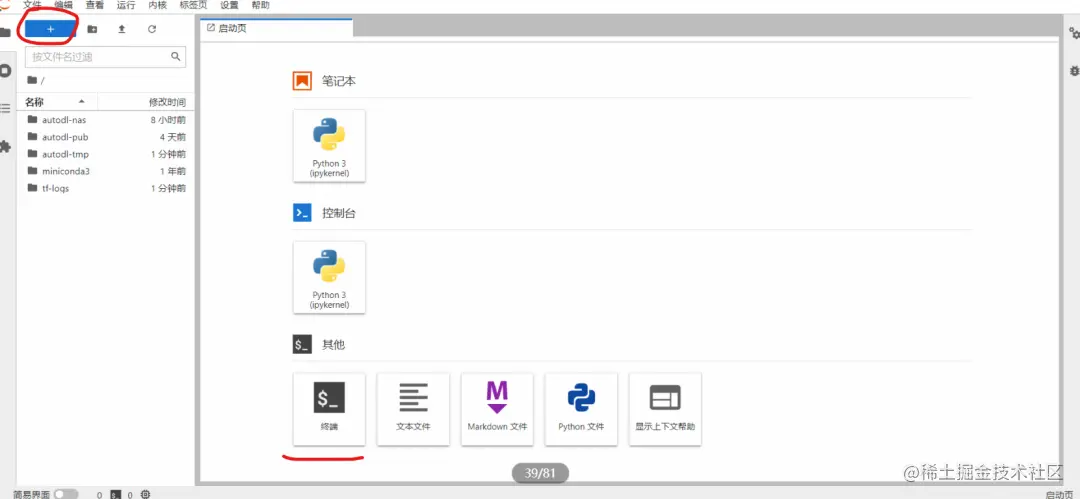This screenshot has width=1080, height=499.
Task: Select the tf-logs folder
Action: 106,188
